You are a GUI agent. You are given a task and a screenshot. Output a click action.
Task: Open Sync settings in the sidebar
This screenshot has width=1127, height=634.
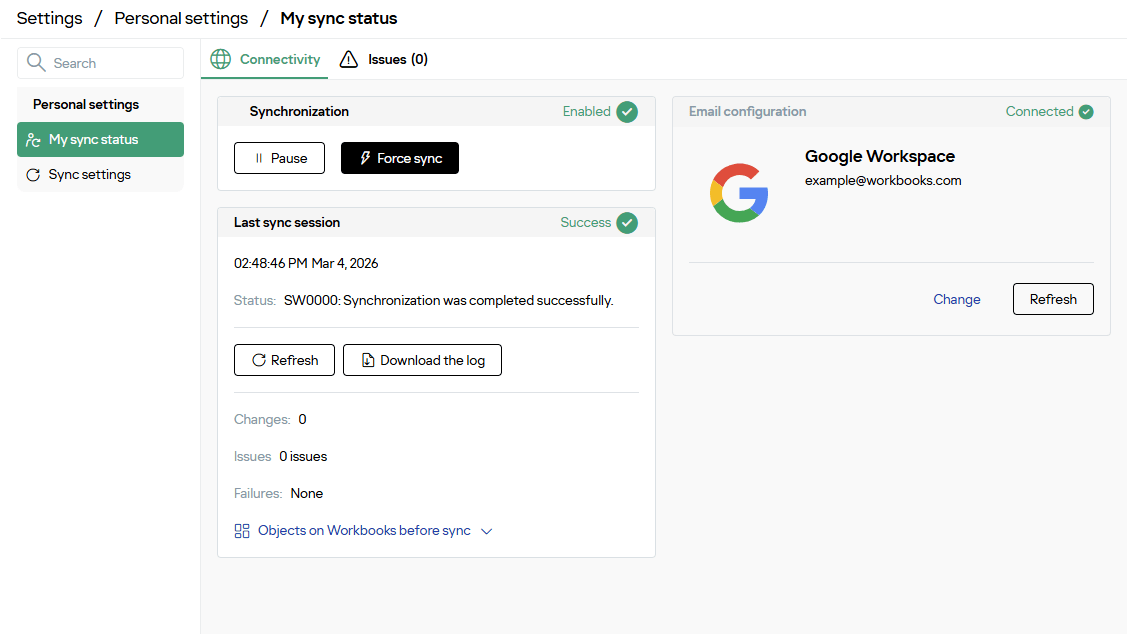[89, 175]
